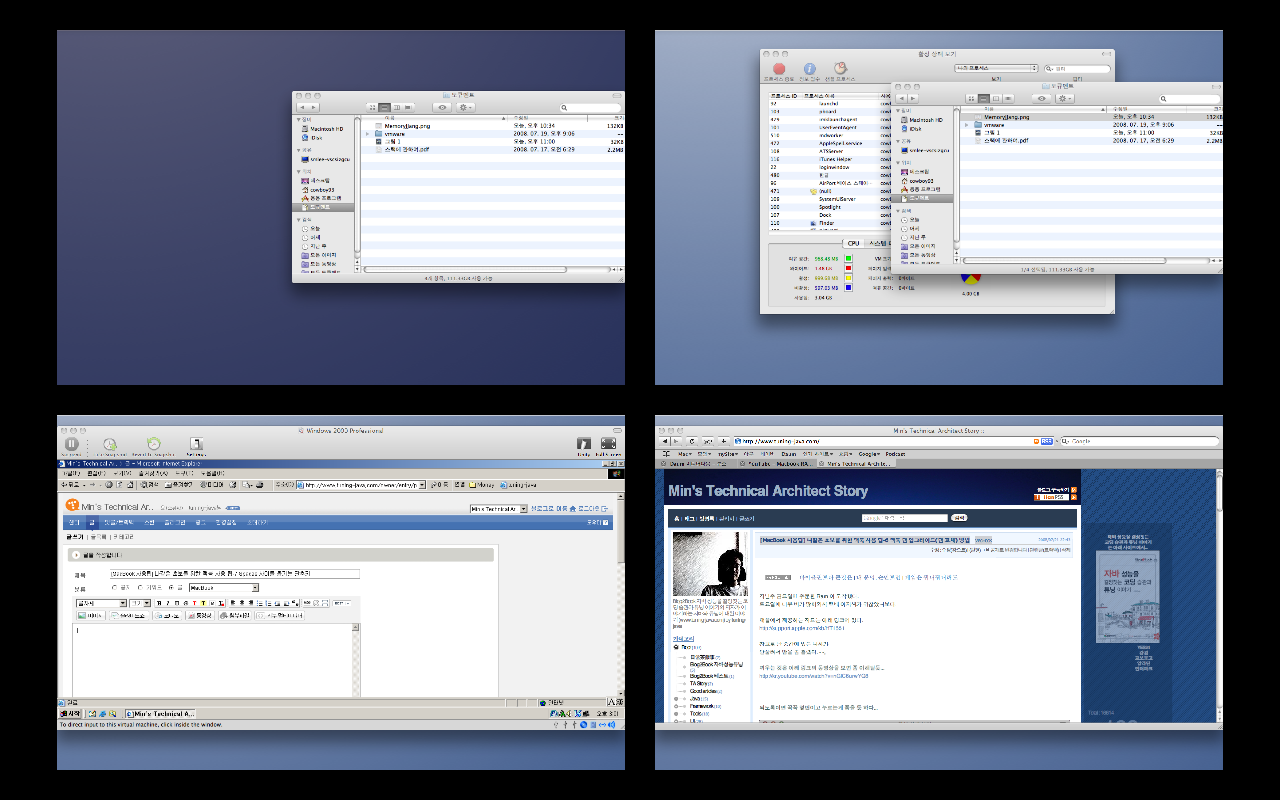
Task: Open VMware virtual machine Settings
Action: click(x=197, y=443)
